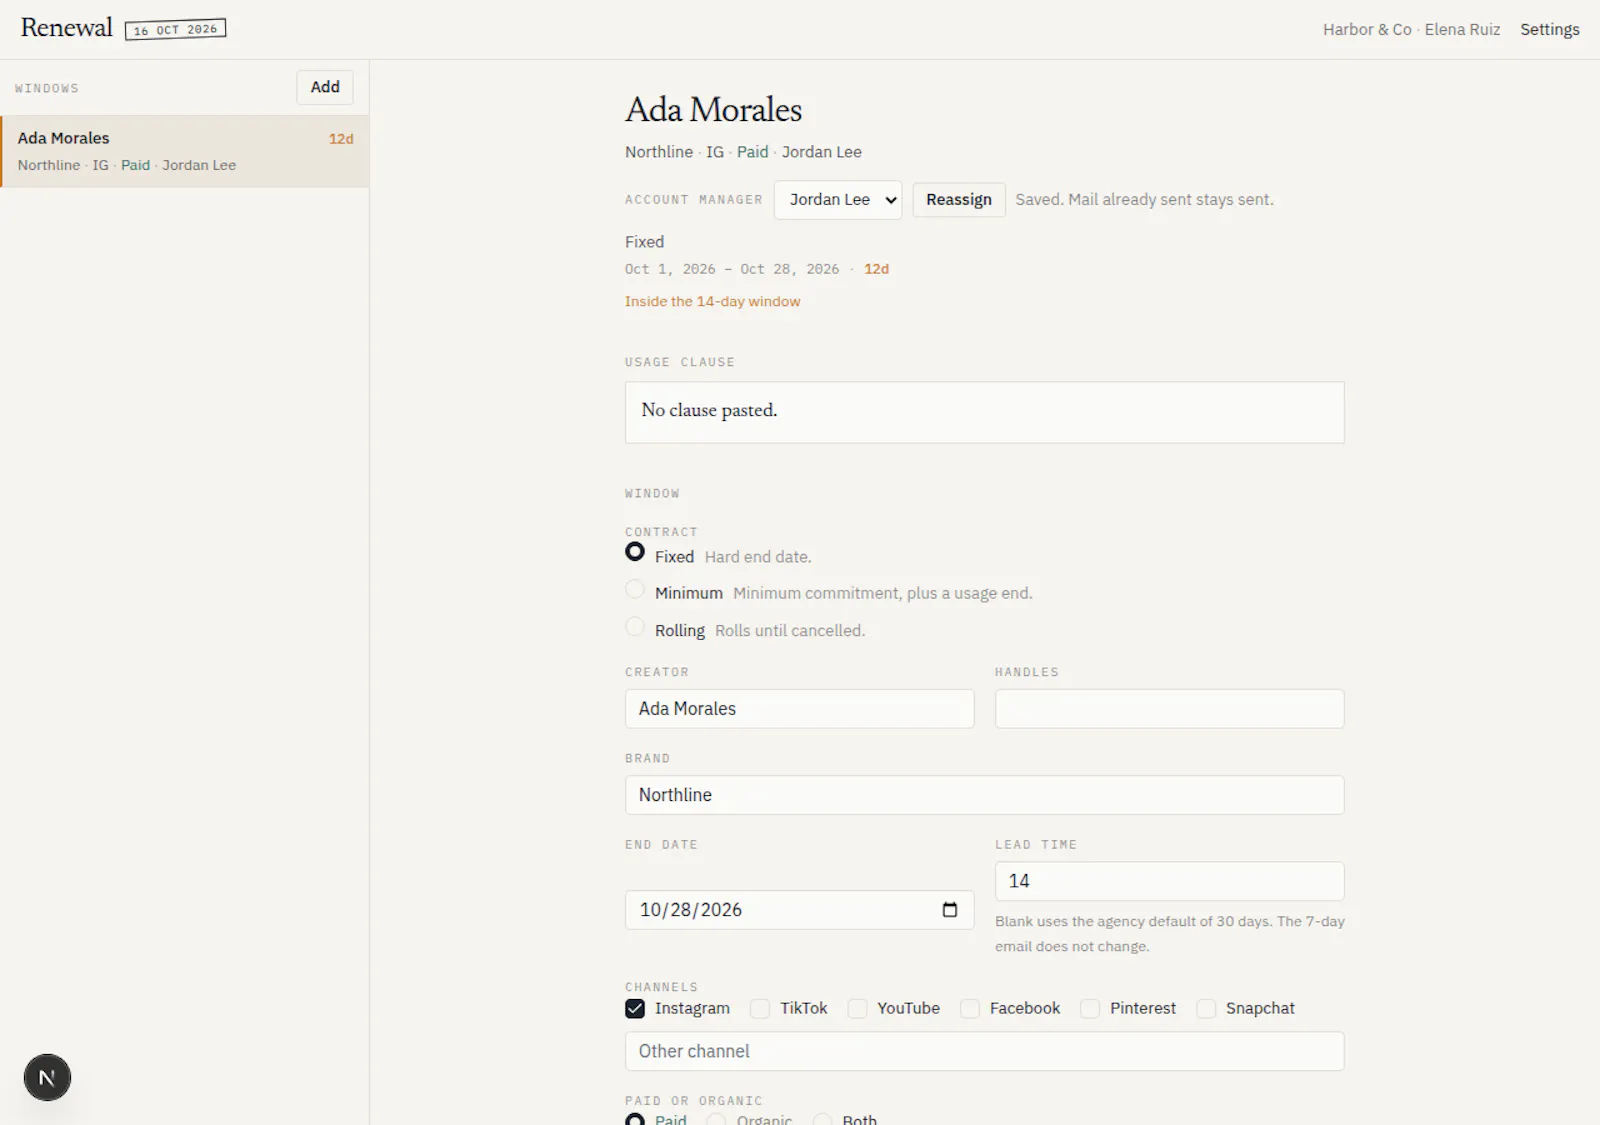Click the Reassign button

click(959, 200)
